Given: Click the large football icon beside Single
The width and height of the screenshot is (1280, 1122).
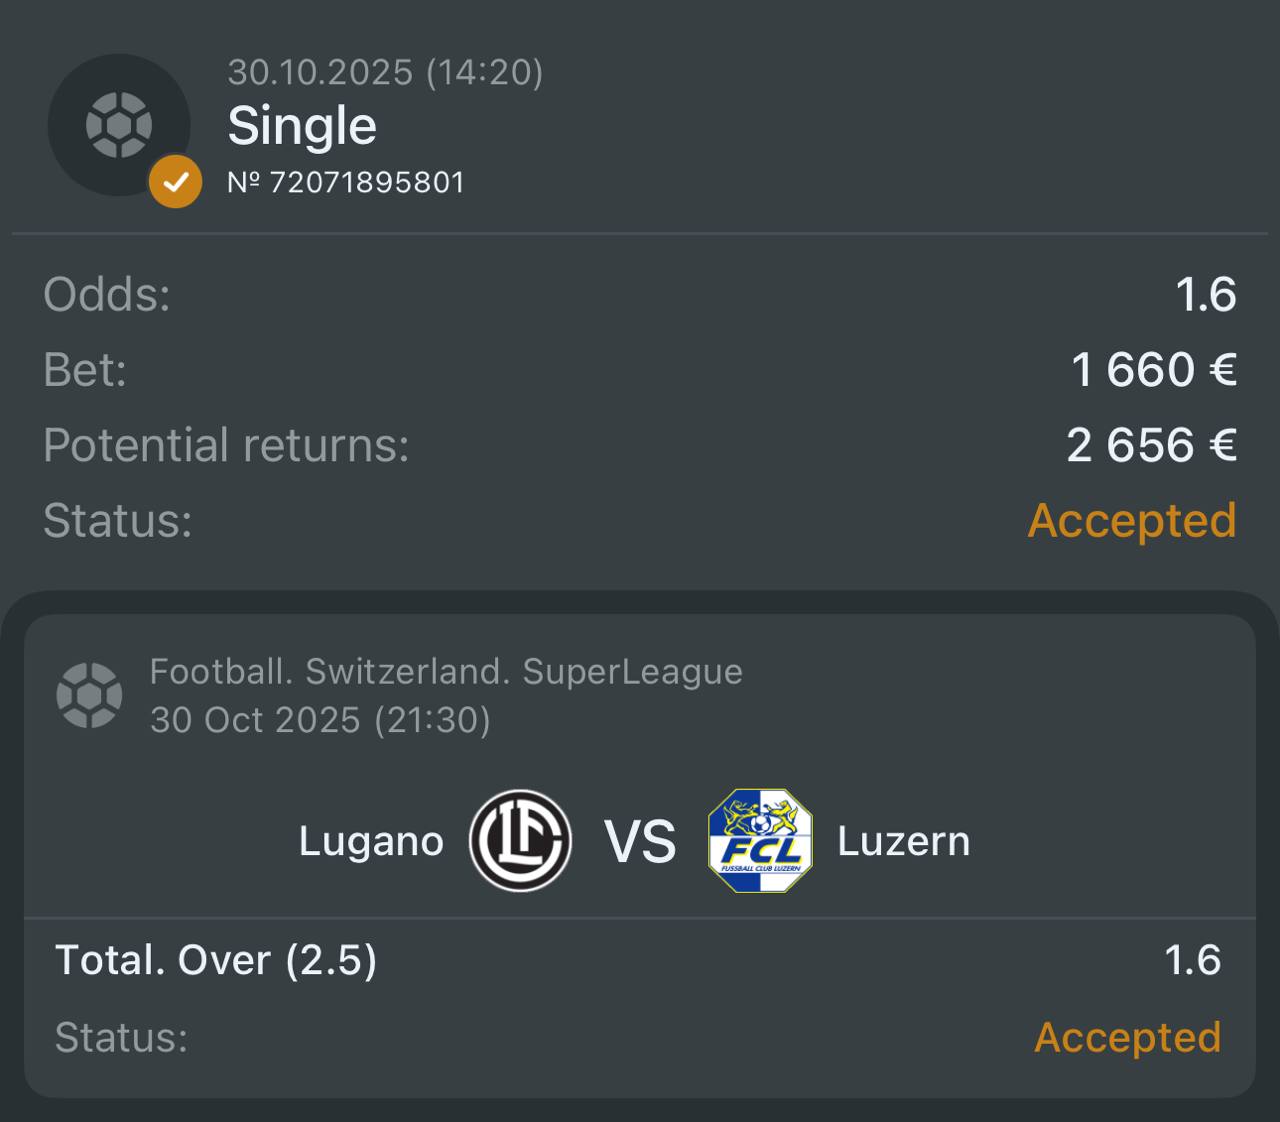Looking at the screenshot, I should [118, 125].
